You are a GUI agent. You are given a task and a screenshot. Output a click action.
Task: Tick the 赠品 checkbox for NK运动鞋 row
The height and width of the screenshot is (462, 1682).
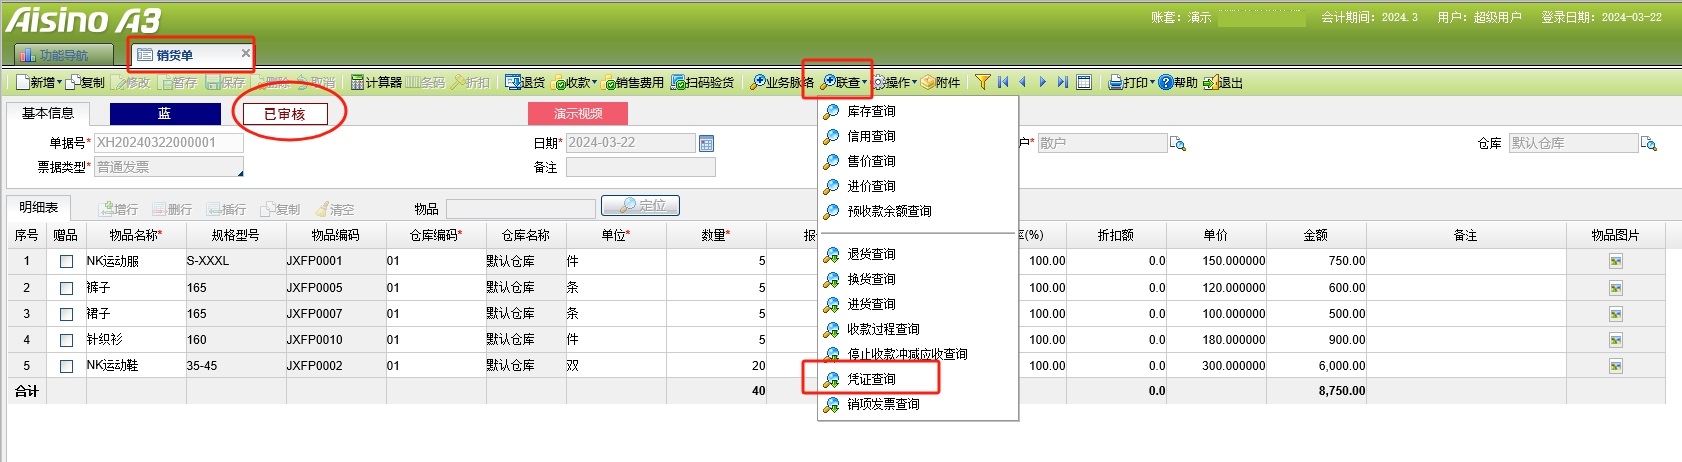click(66, 366)
